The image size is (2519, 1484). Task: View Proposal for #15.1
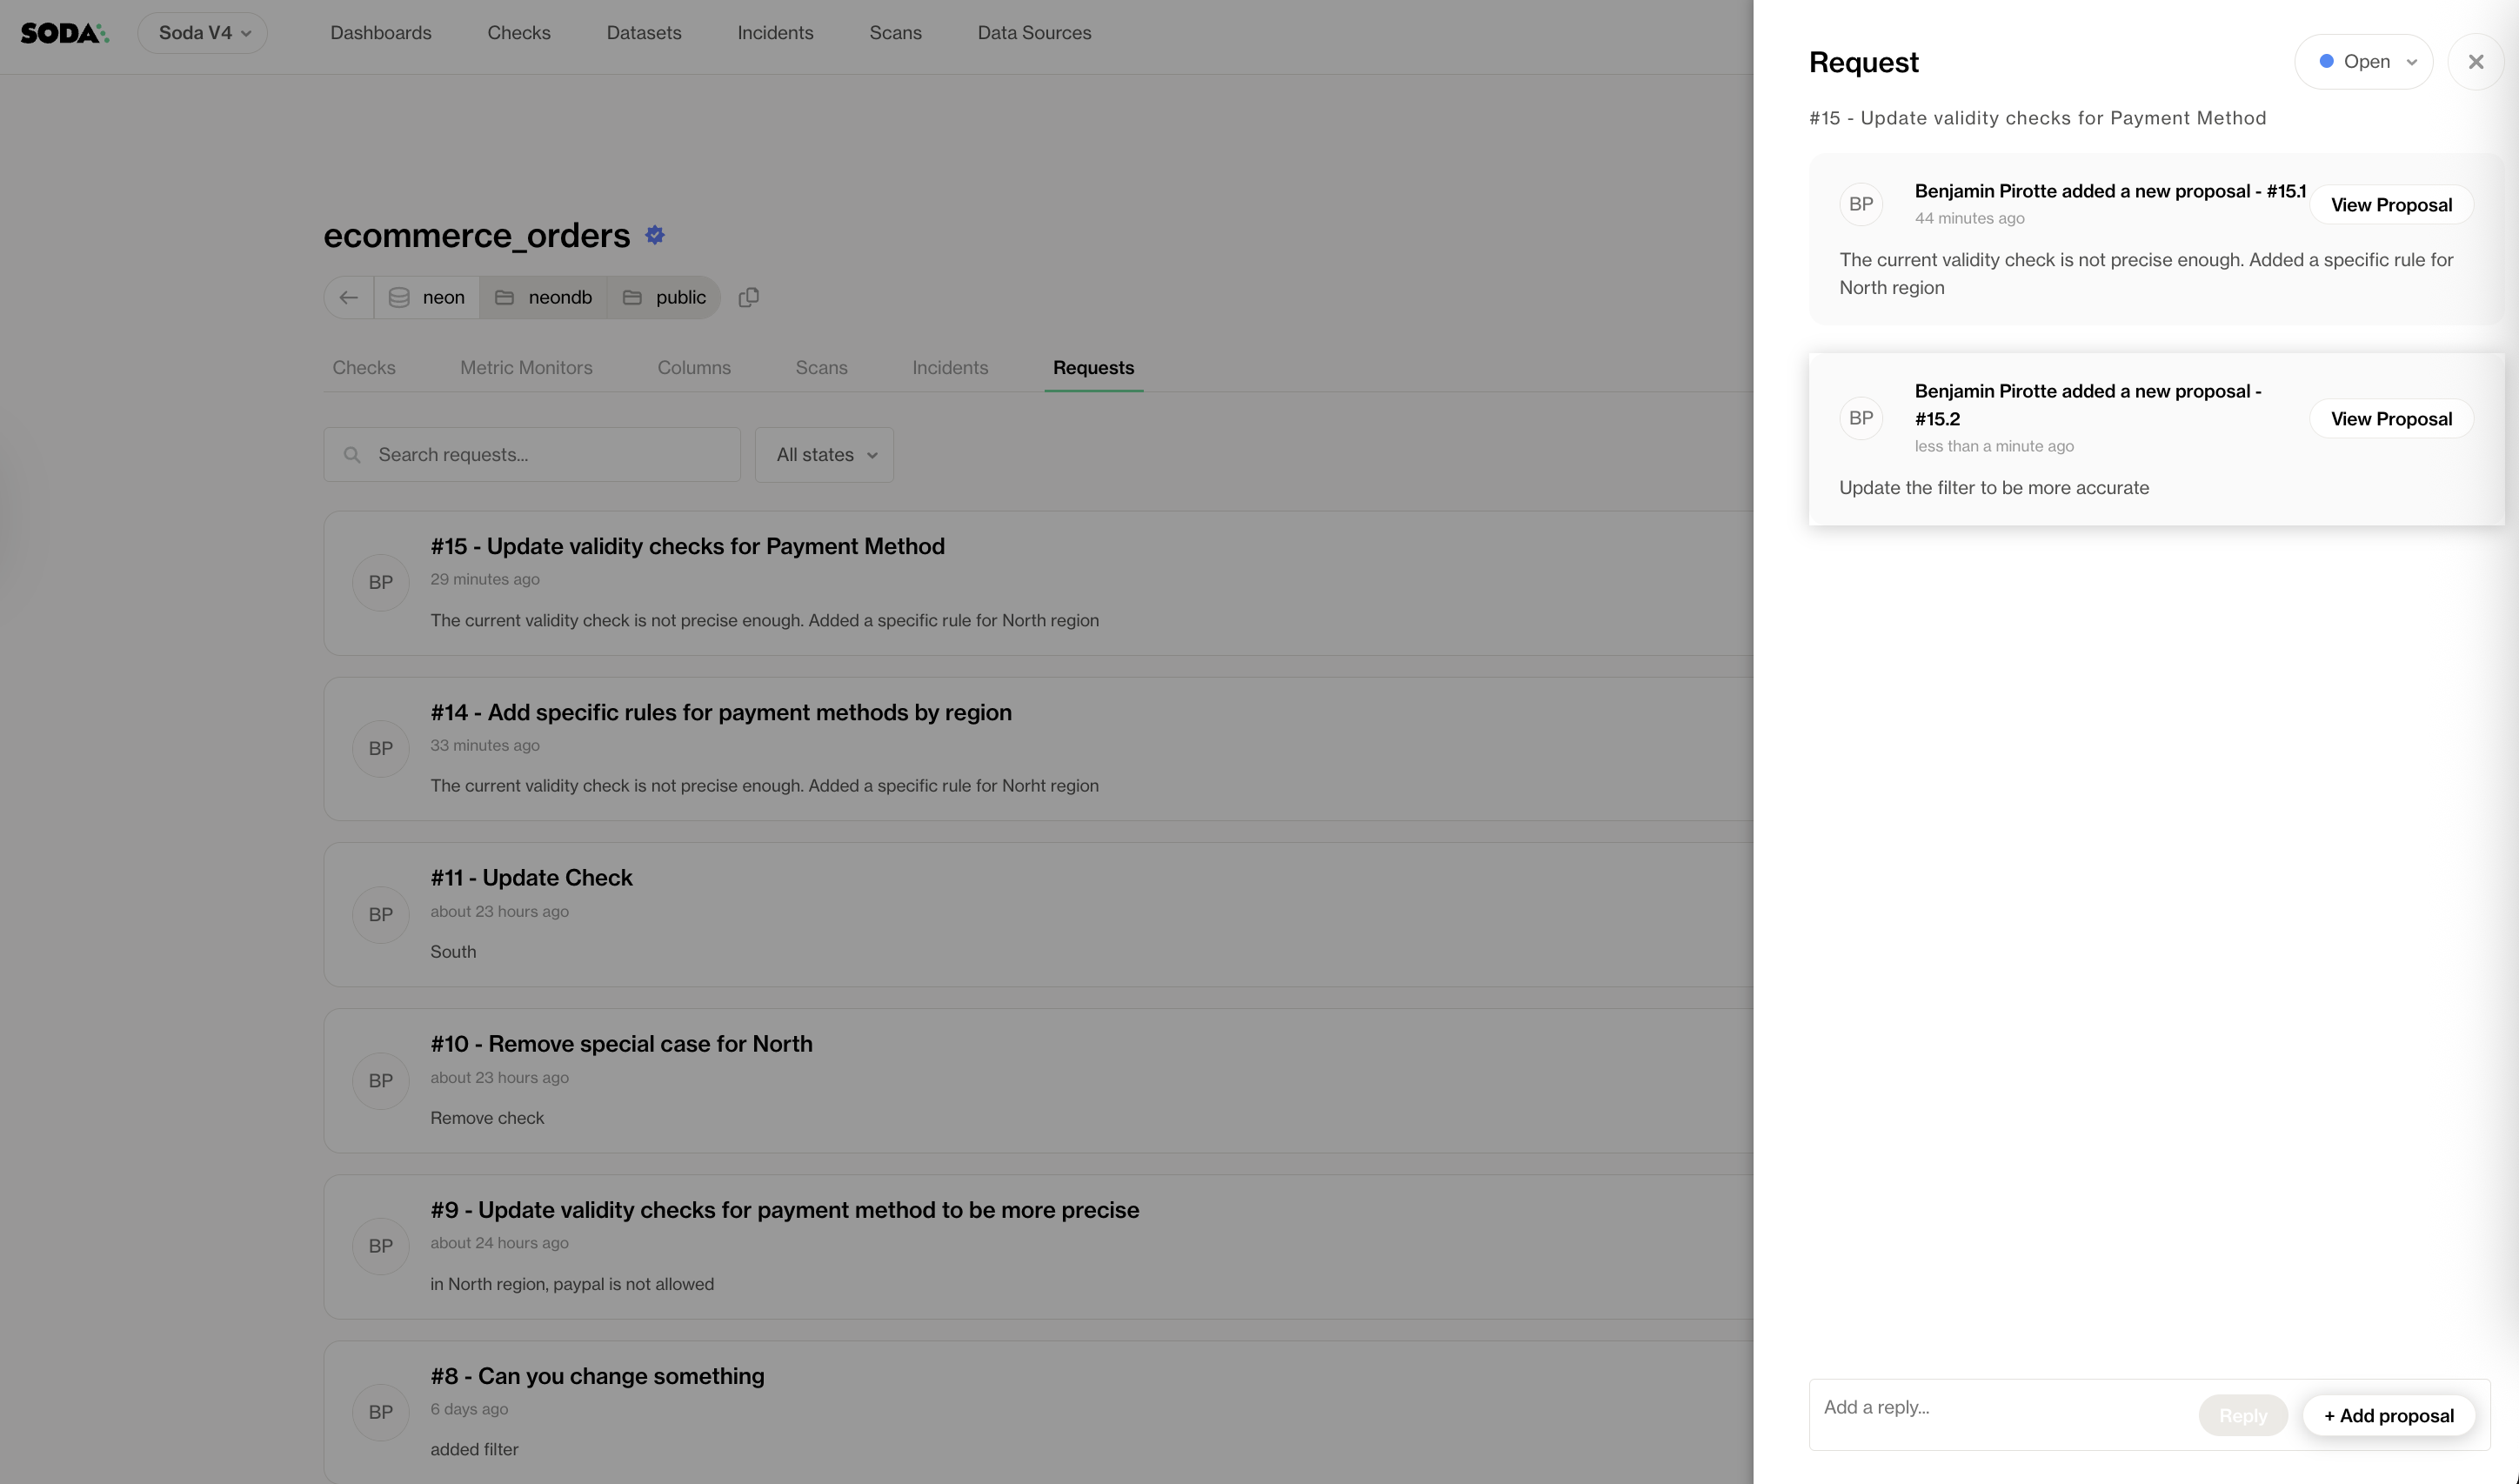pyautogui.click(x=2390, y=205)
